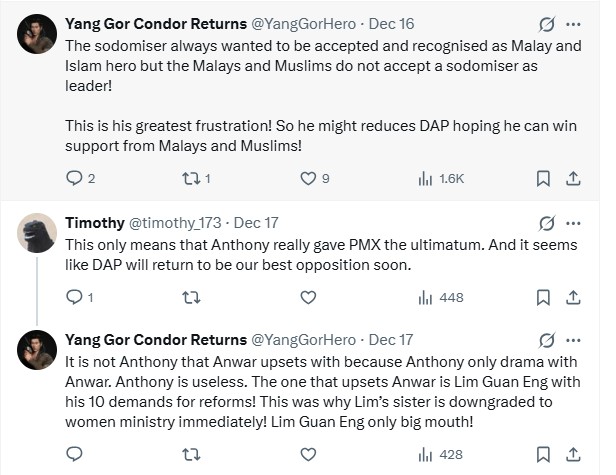616x475 pixels.
Task: Share the first Dec 16 tweet
Action: coord(573,178)
